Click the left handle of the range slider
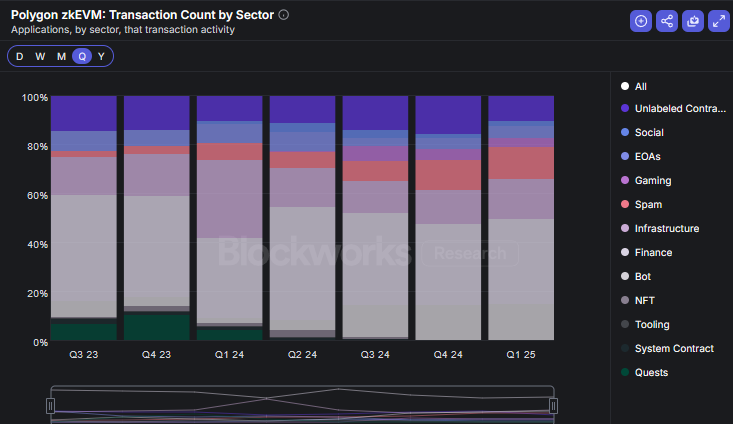 50,406
